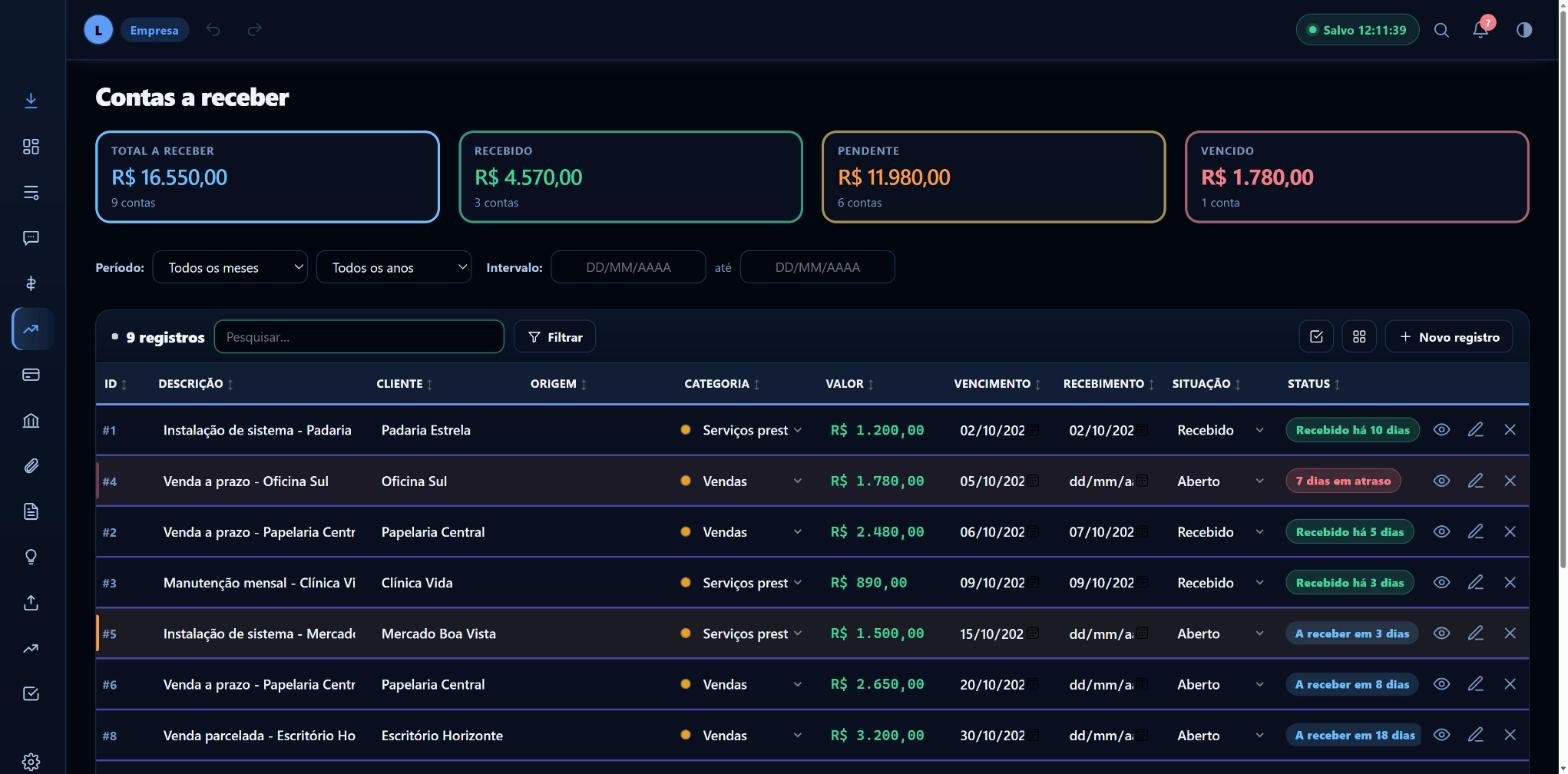Screen dimensions: 1568x774
Task: Toggle dark/light theme contrast icon
Action: coord(1524,30)
